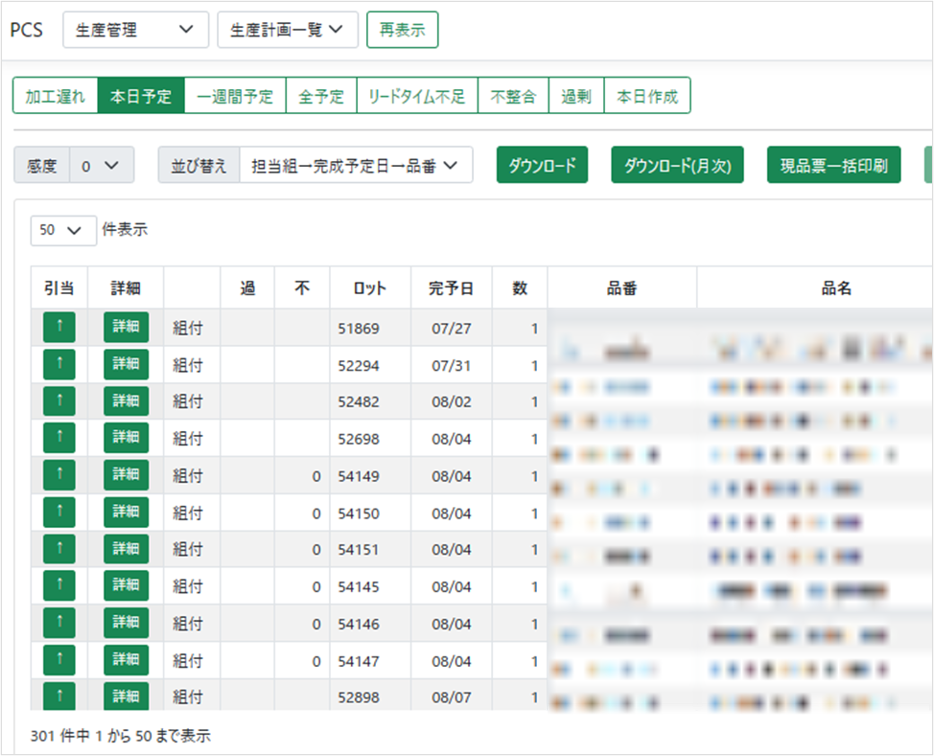Click the up-arrow allocation icon for lot 52482

coord(59,401)
